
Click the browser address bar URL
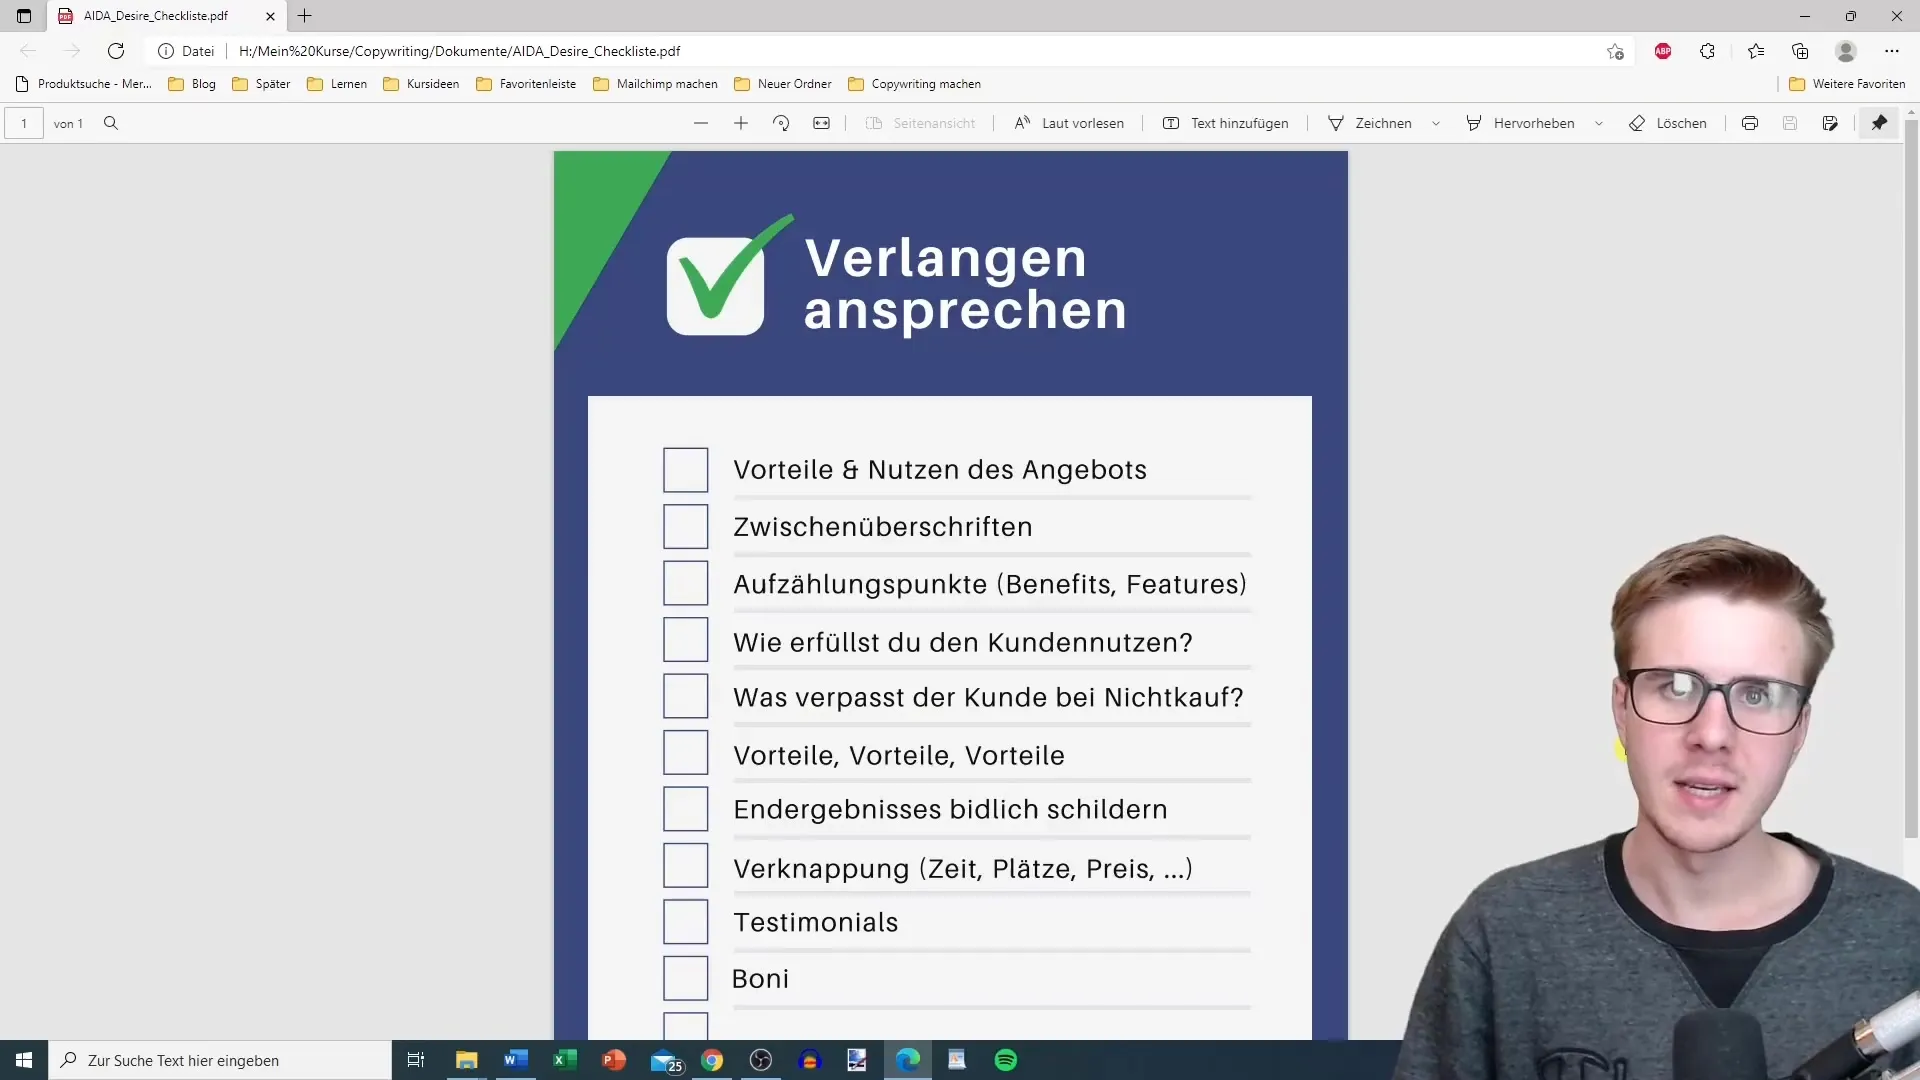(x=459, y=51)
